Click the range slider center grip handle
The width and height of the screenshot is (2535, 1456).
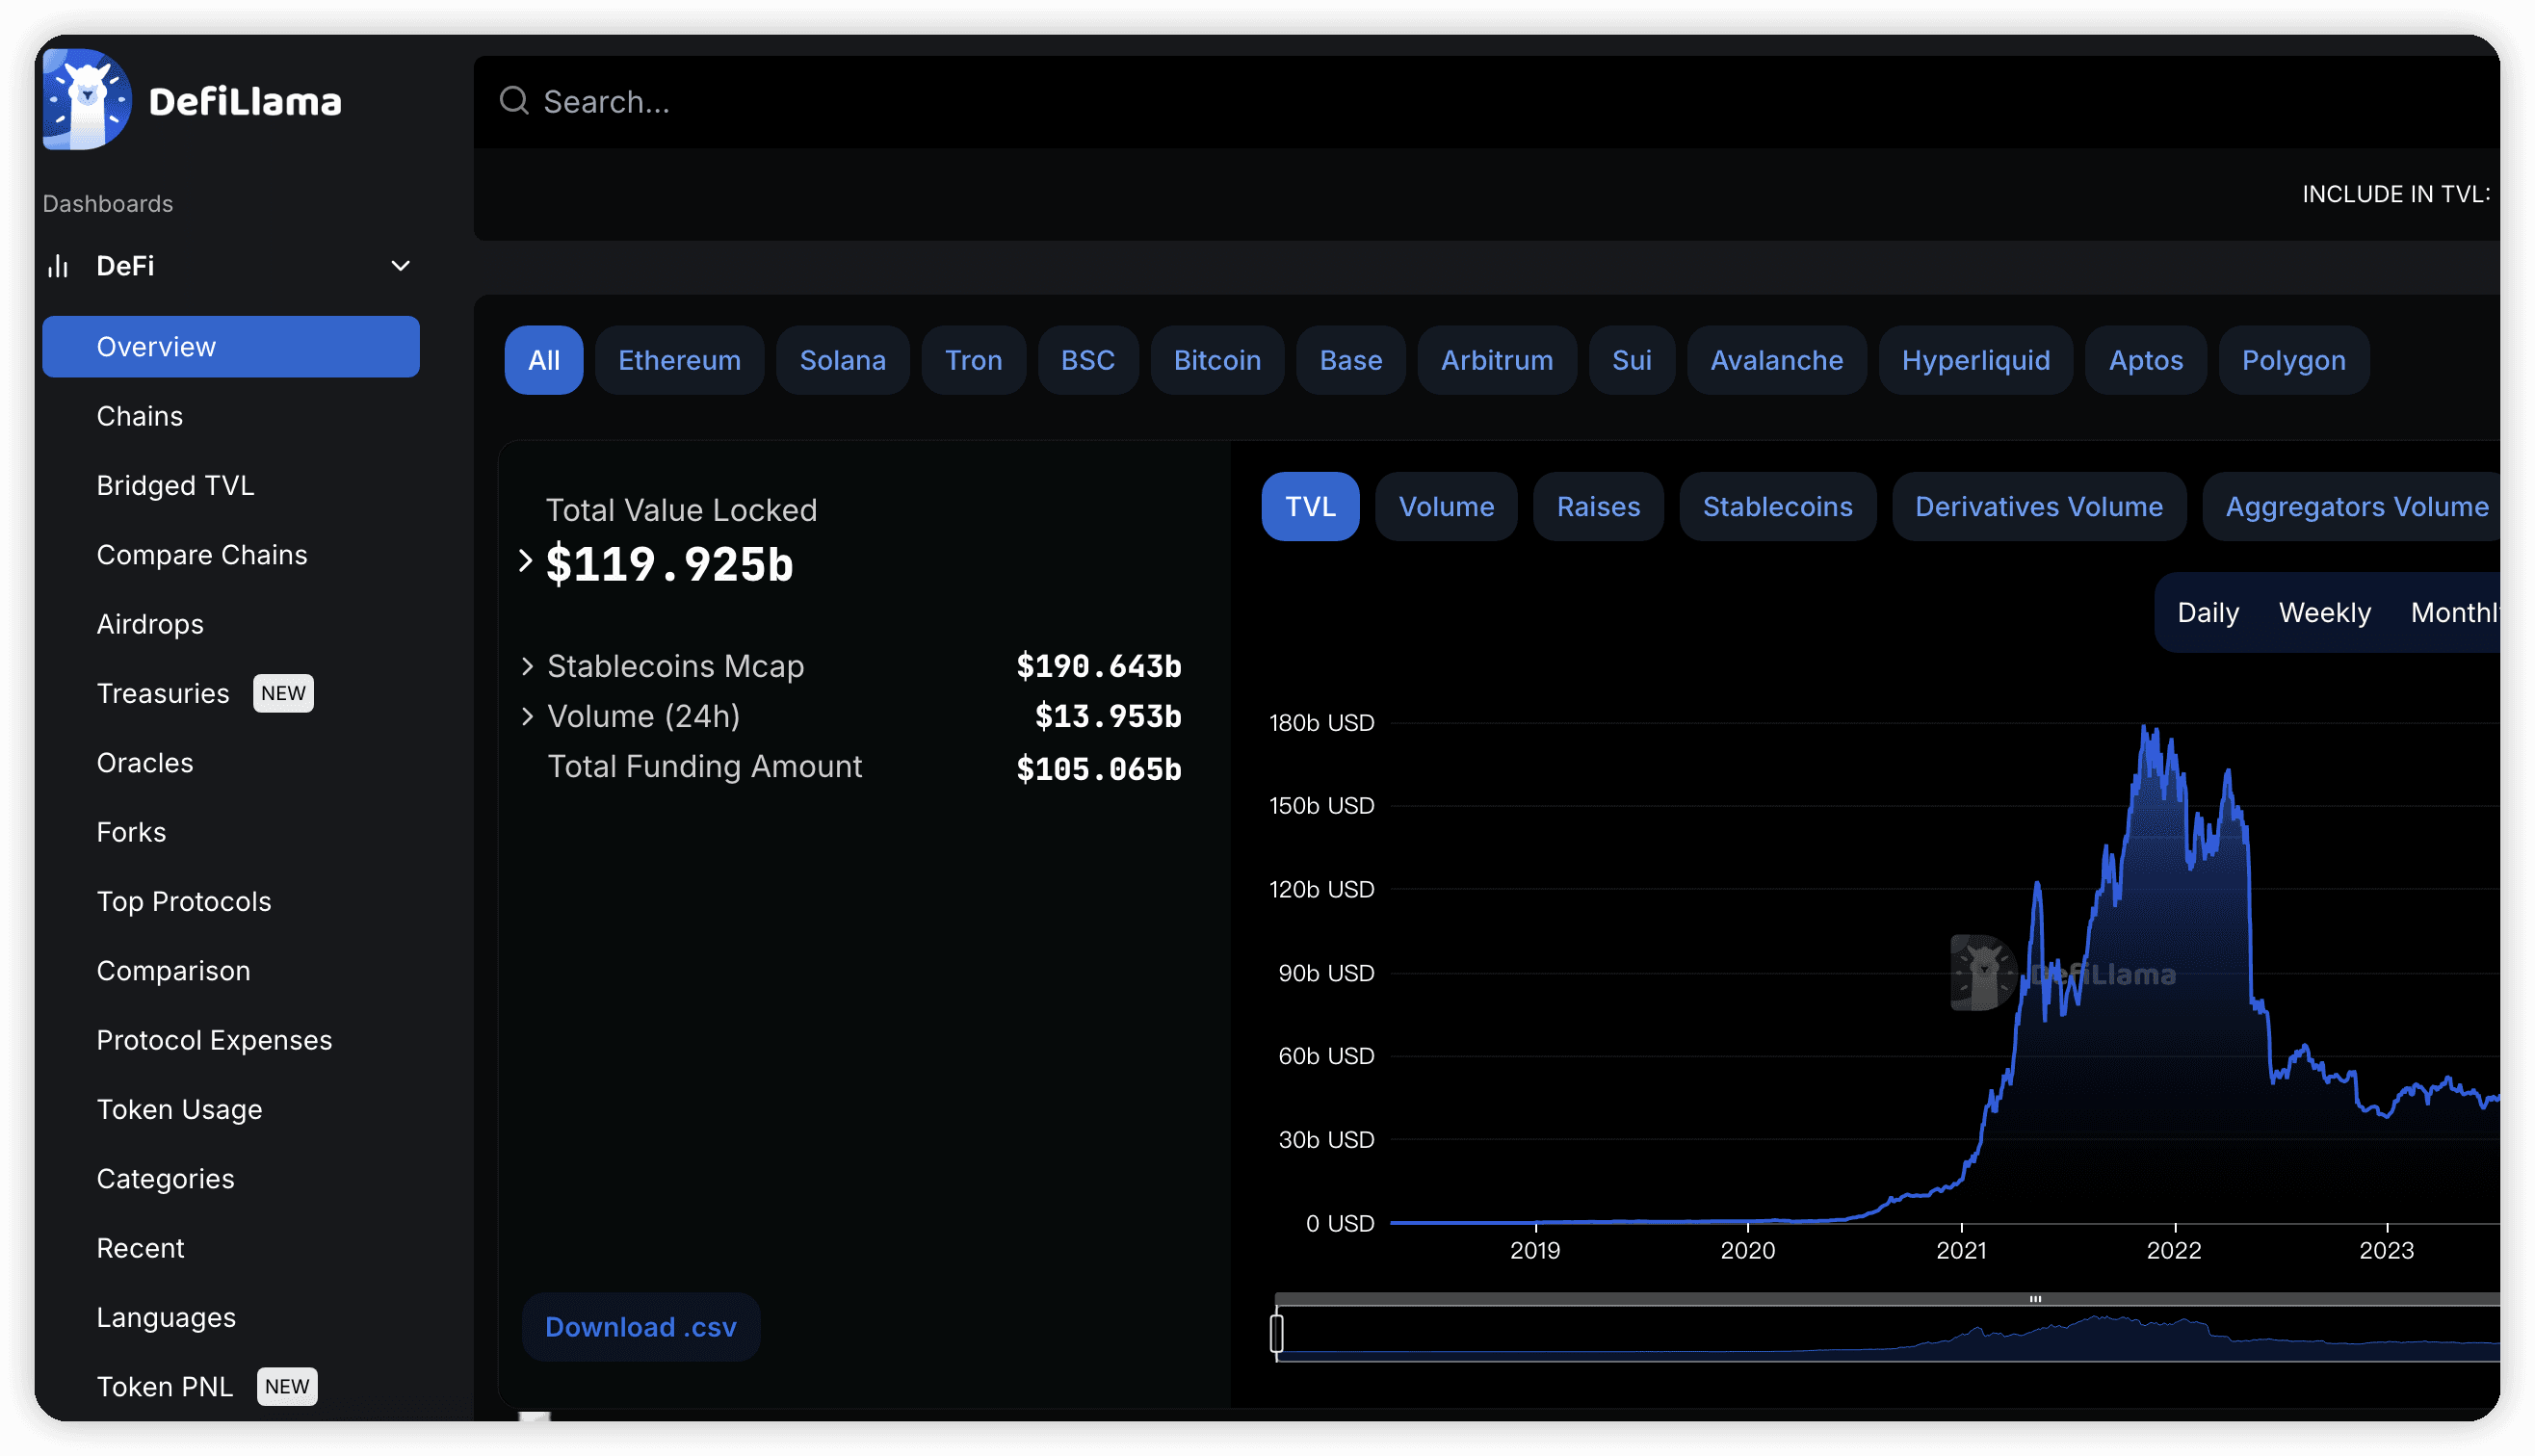point(2035,1299)
